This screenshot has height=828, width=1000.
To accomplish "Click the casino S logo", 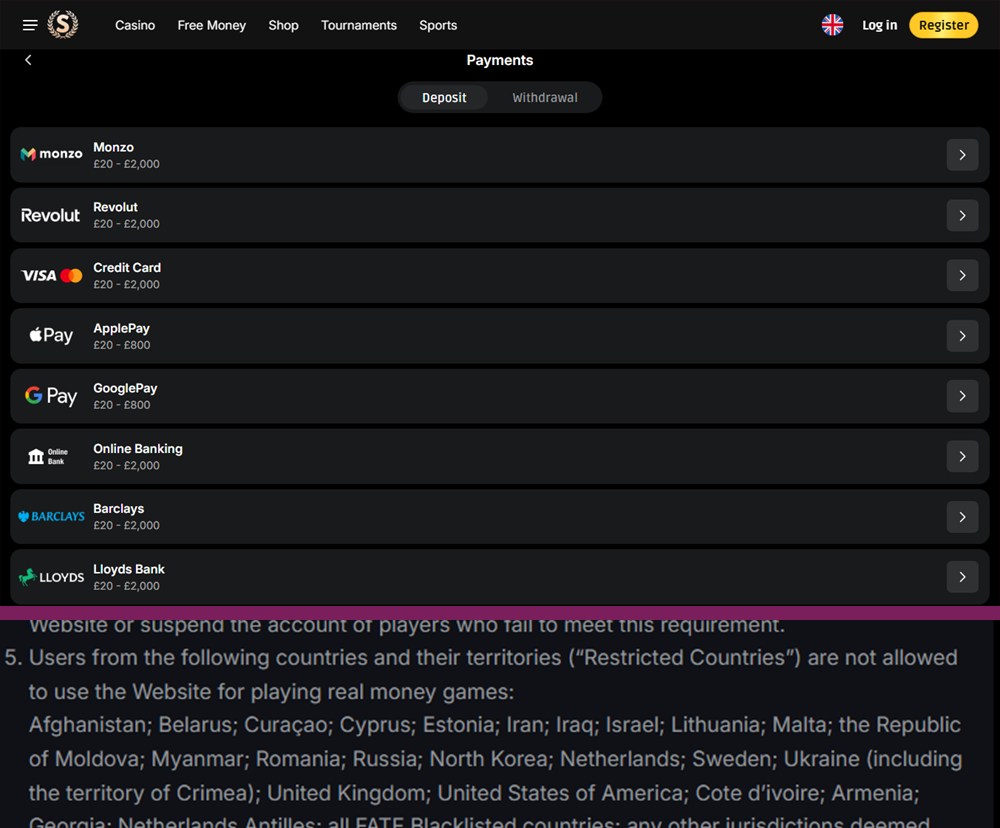I will pos(62,25).
